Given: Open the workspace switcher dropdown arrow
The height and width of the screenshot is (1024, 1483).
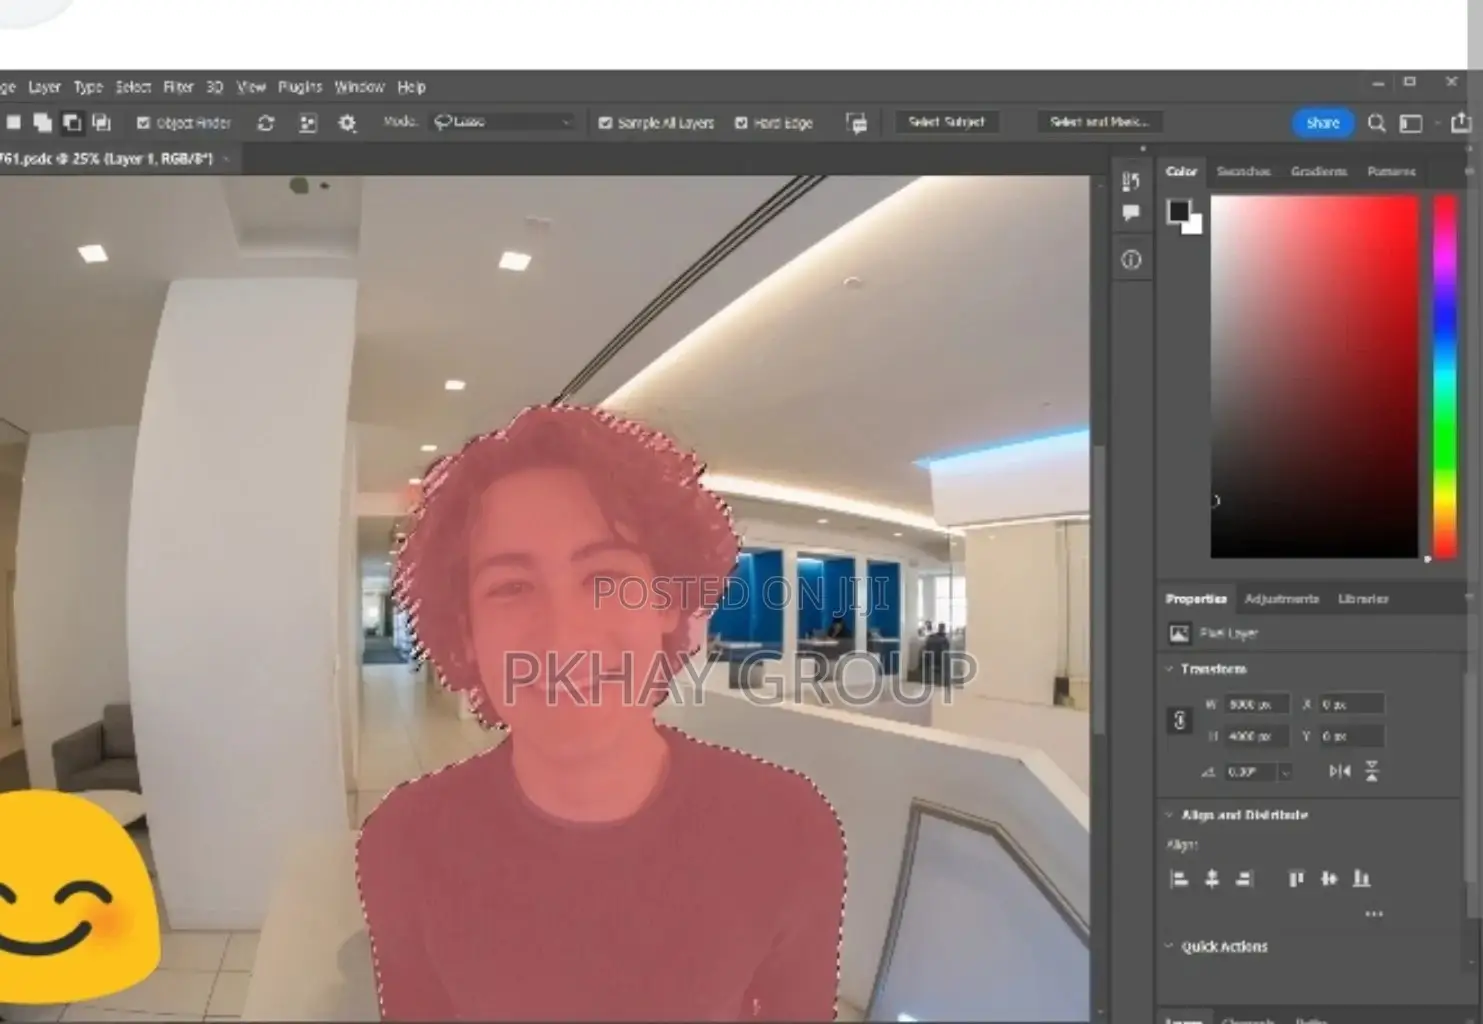Looking at the screenshot, I should (x=1437, y=123).
